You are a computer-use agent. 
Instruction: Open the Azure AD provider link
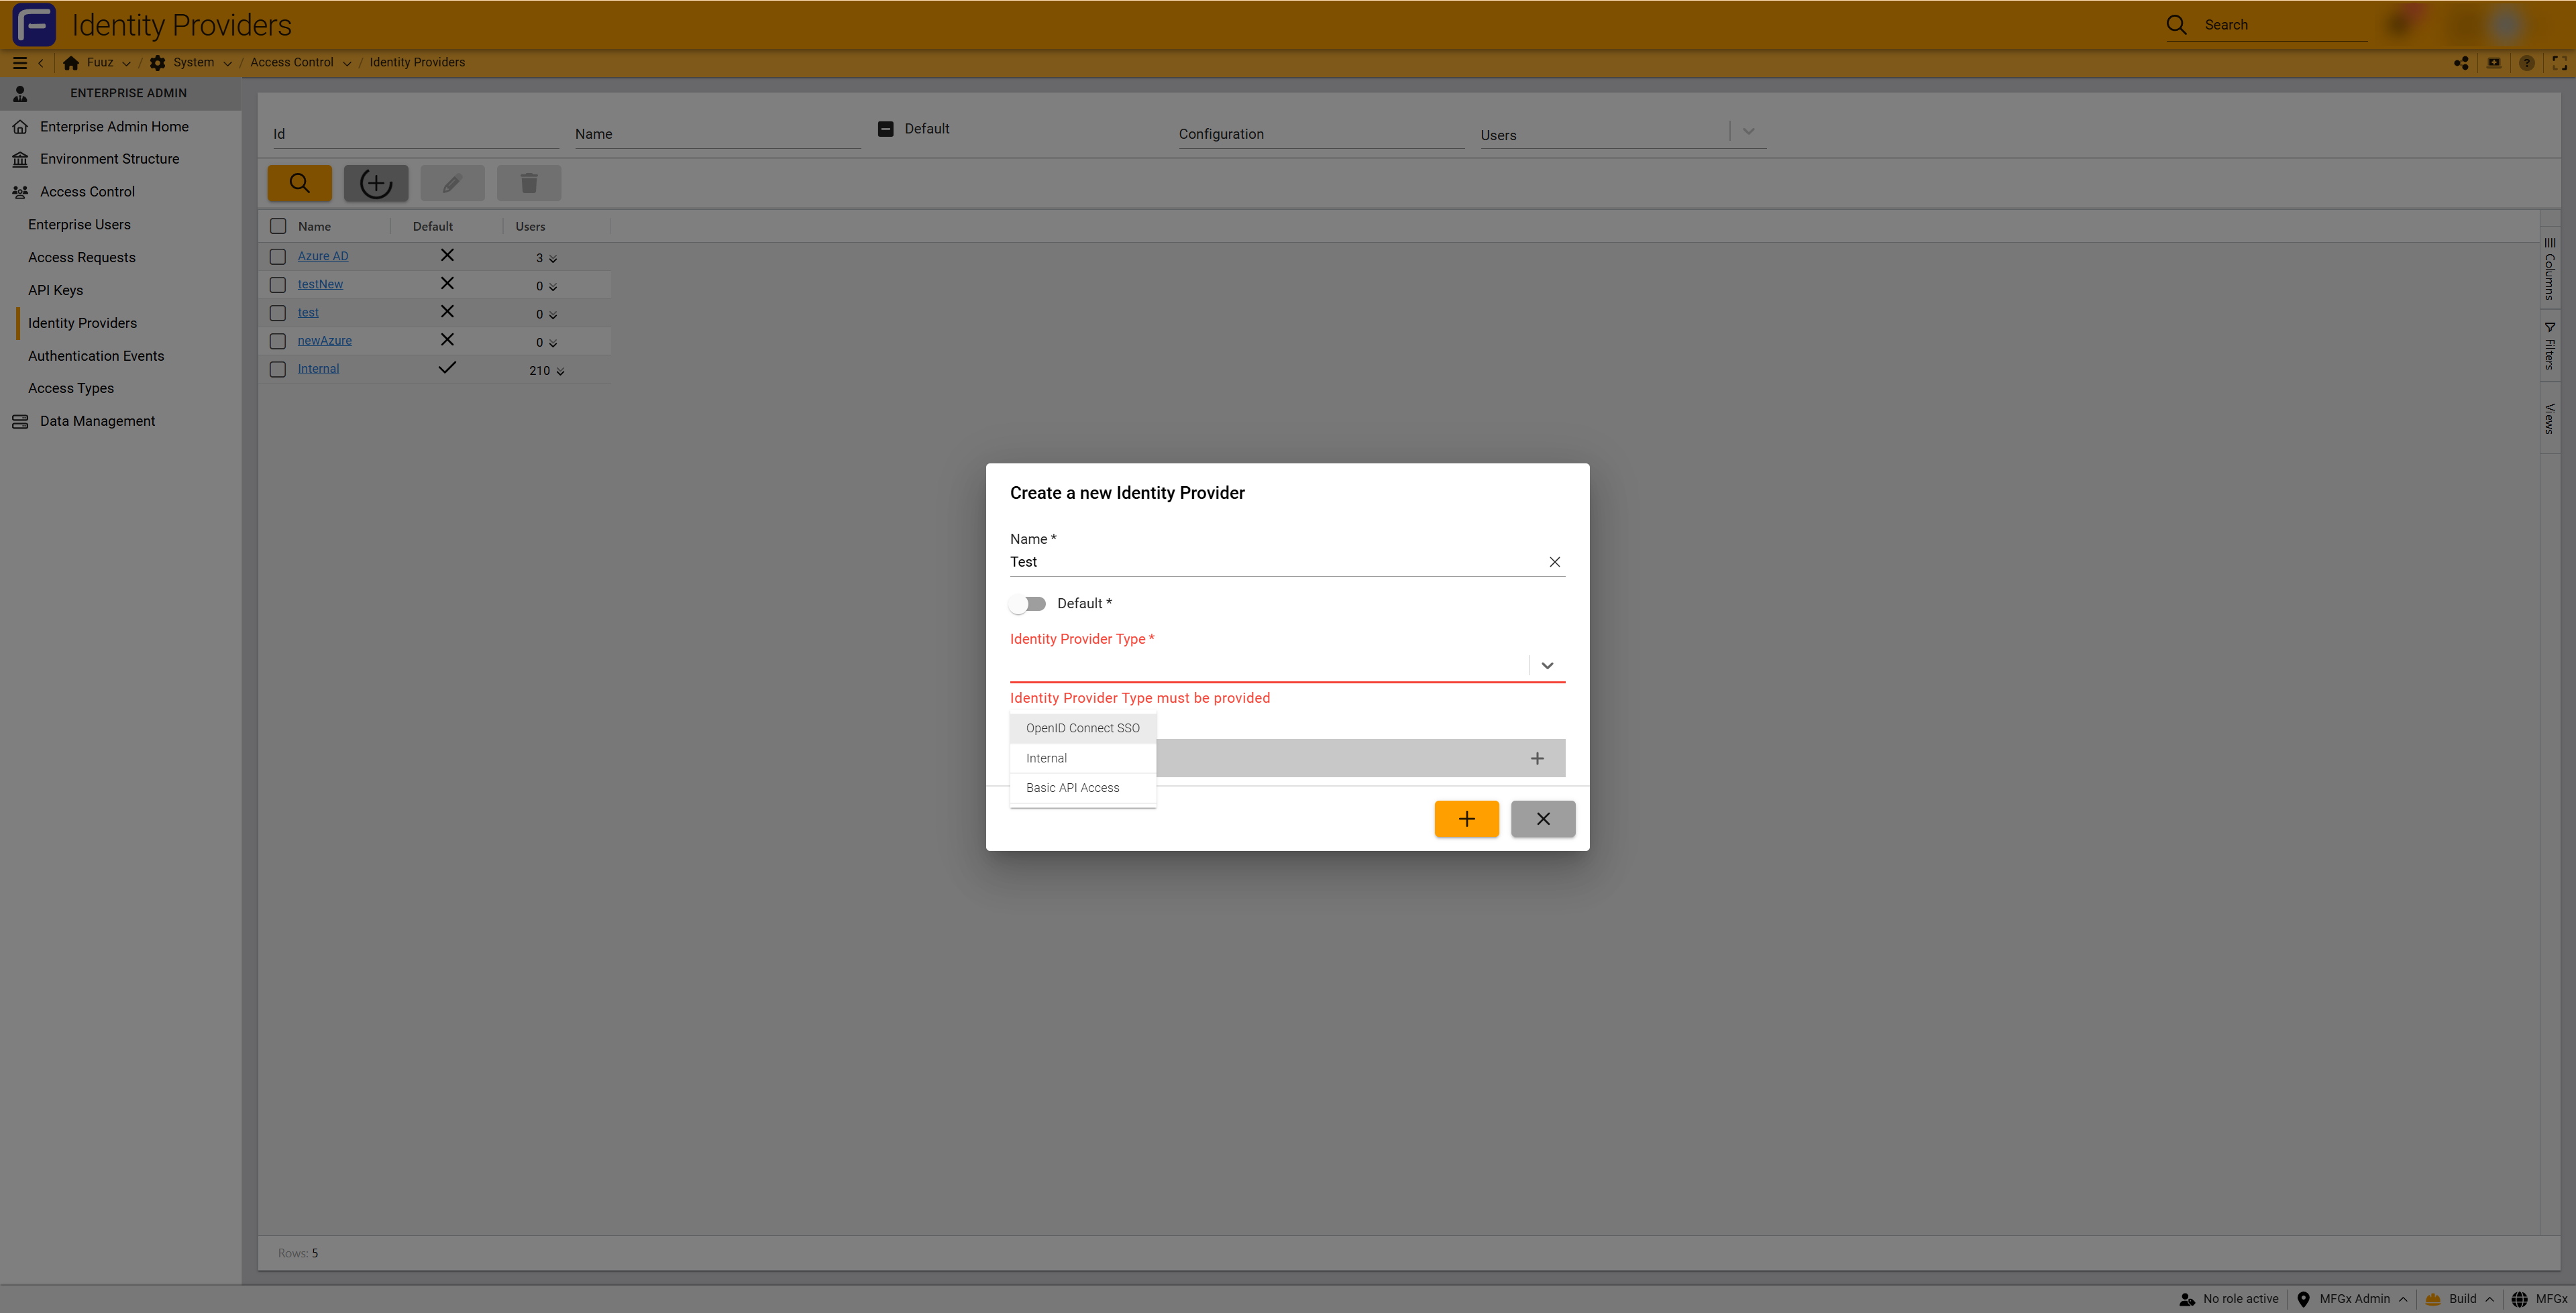[x=323, y=256]
